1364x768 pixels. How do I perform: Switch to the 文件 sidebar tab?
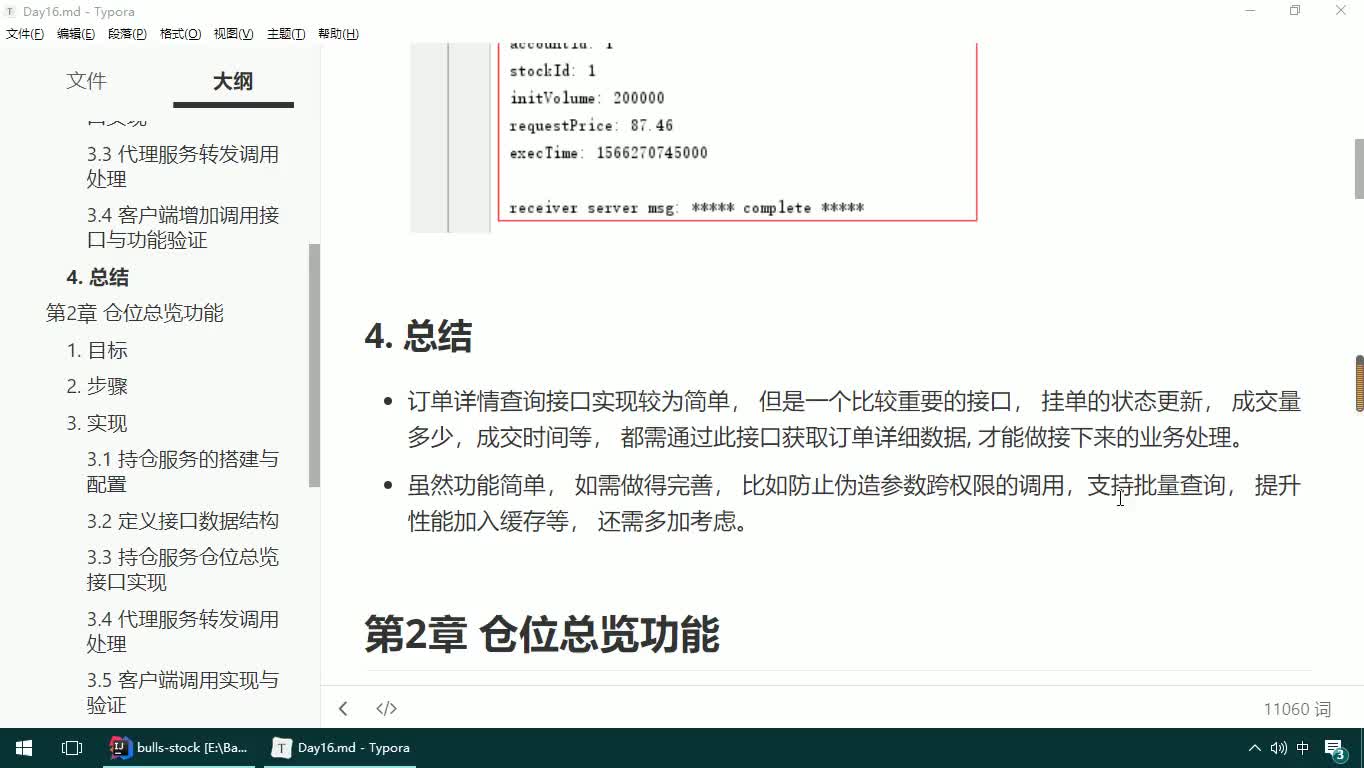tap(86, 81)
